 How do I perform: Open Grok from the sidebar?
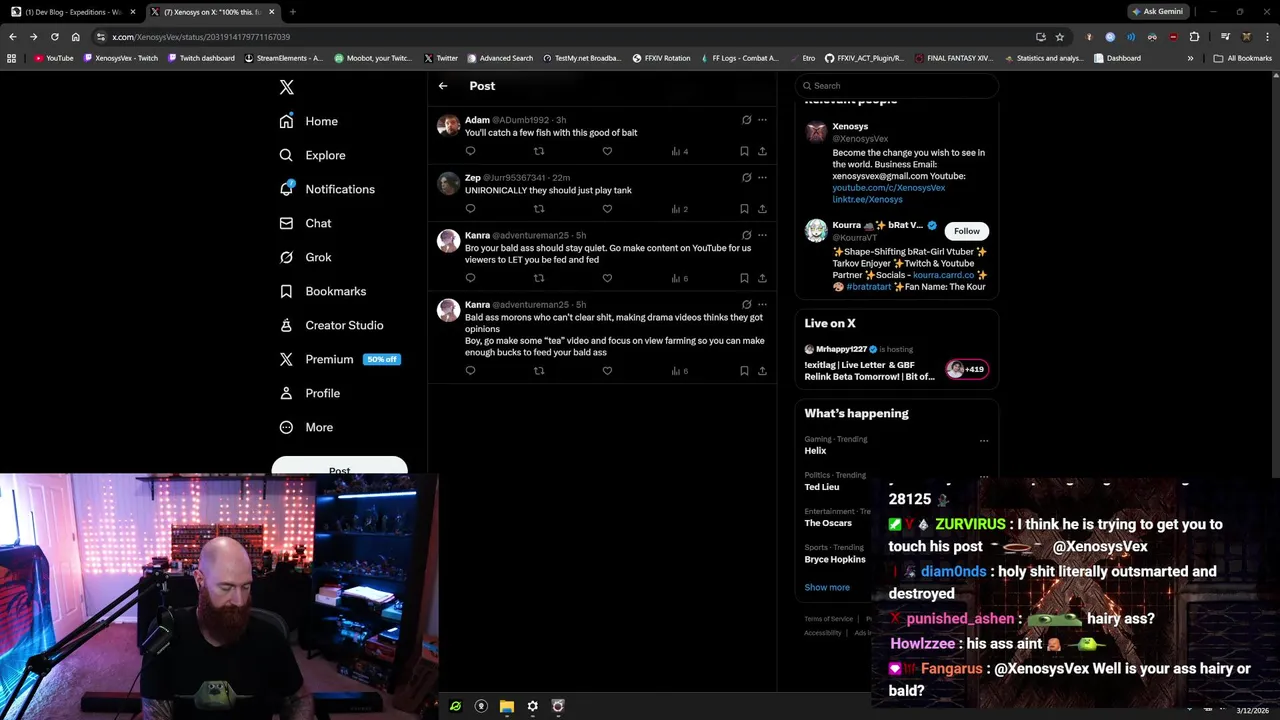coord(305,257)
